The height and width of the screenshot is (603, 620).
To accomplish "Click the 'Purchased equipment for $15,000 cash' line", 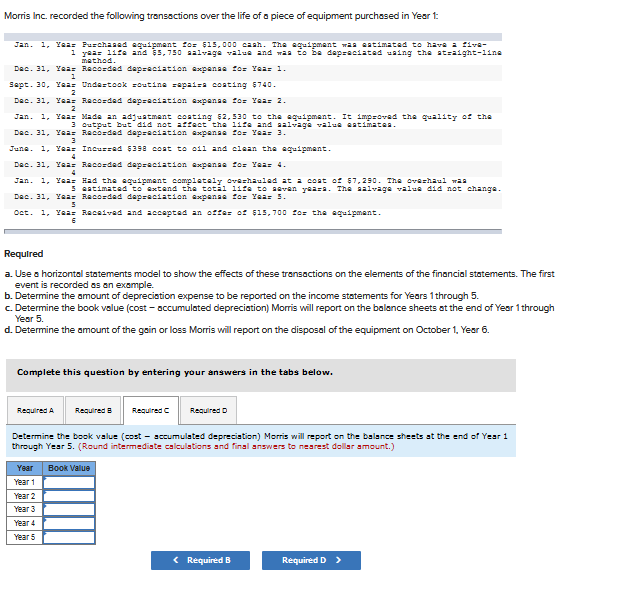I will pyautogui.click(x=292, y=53).
